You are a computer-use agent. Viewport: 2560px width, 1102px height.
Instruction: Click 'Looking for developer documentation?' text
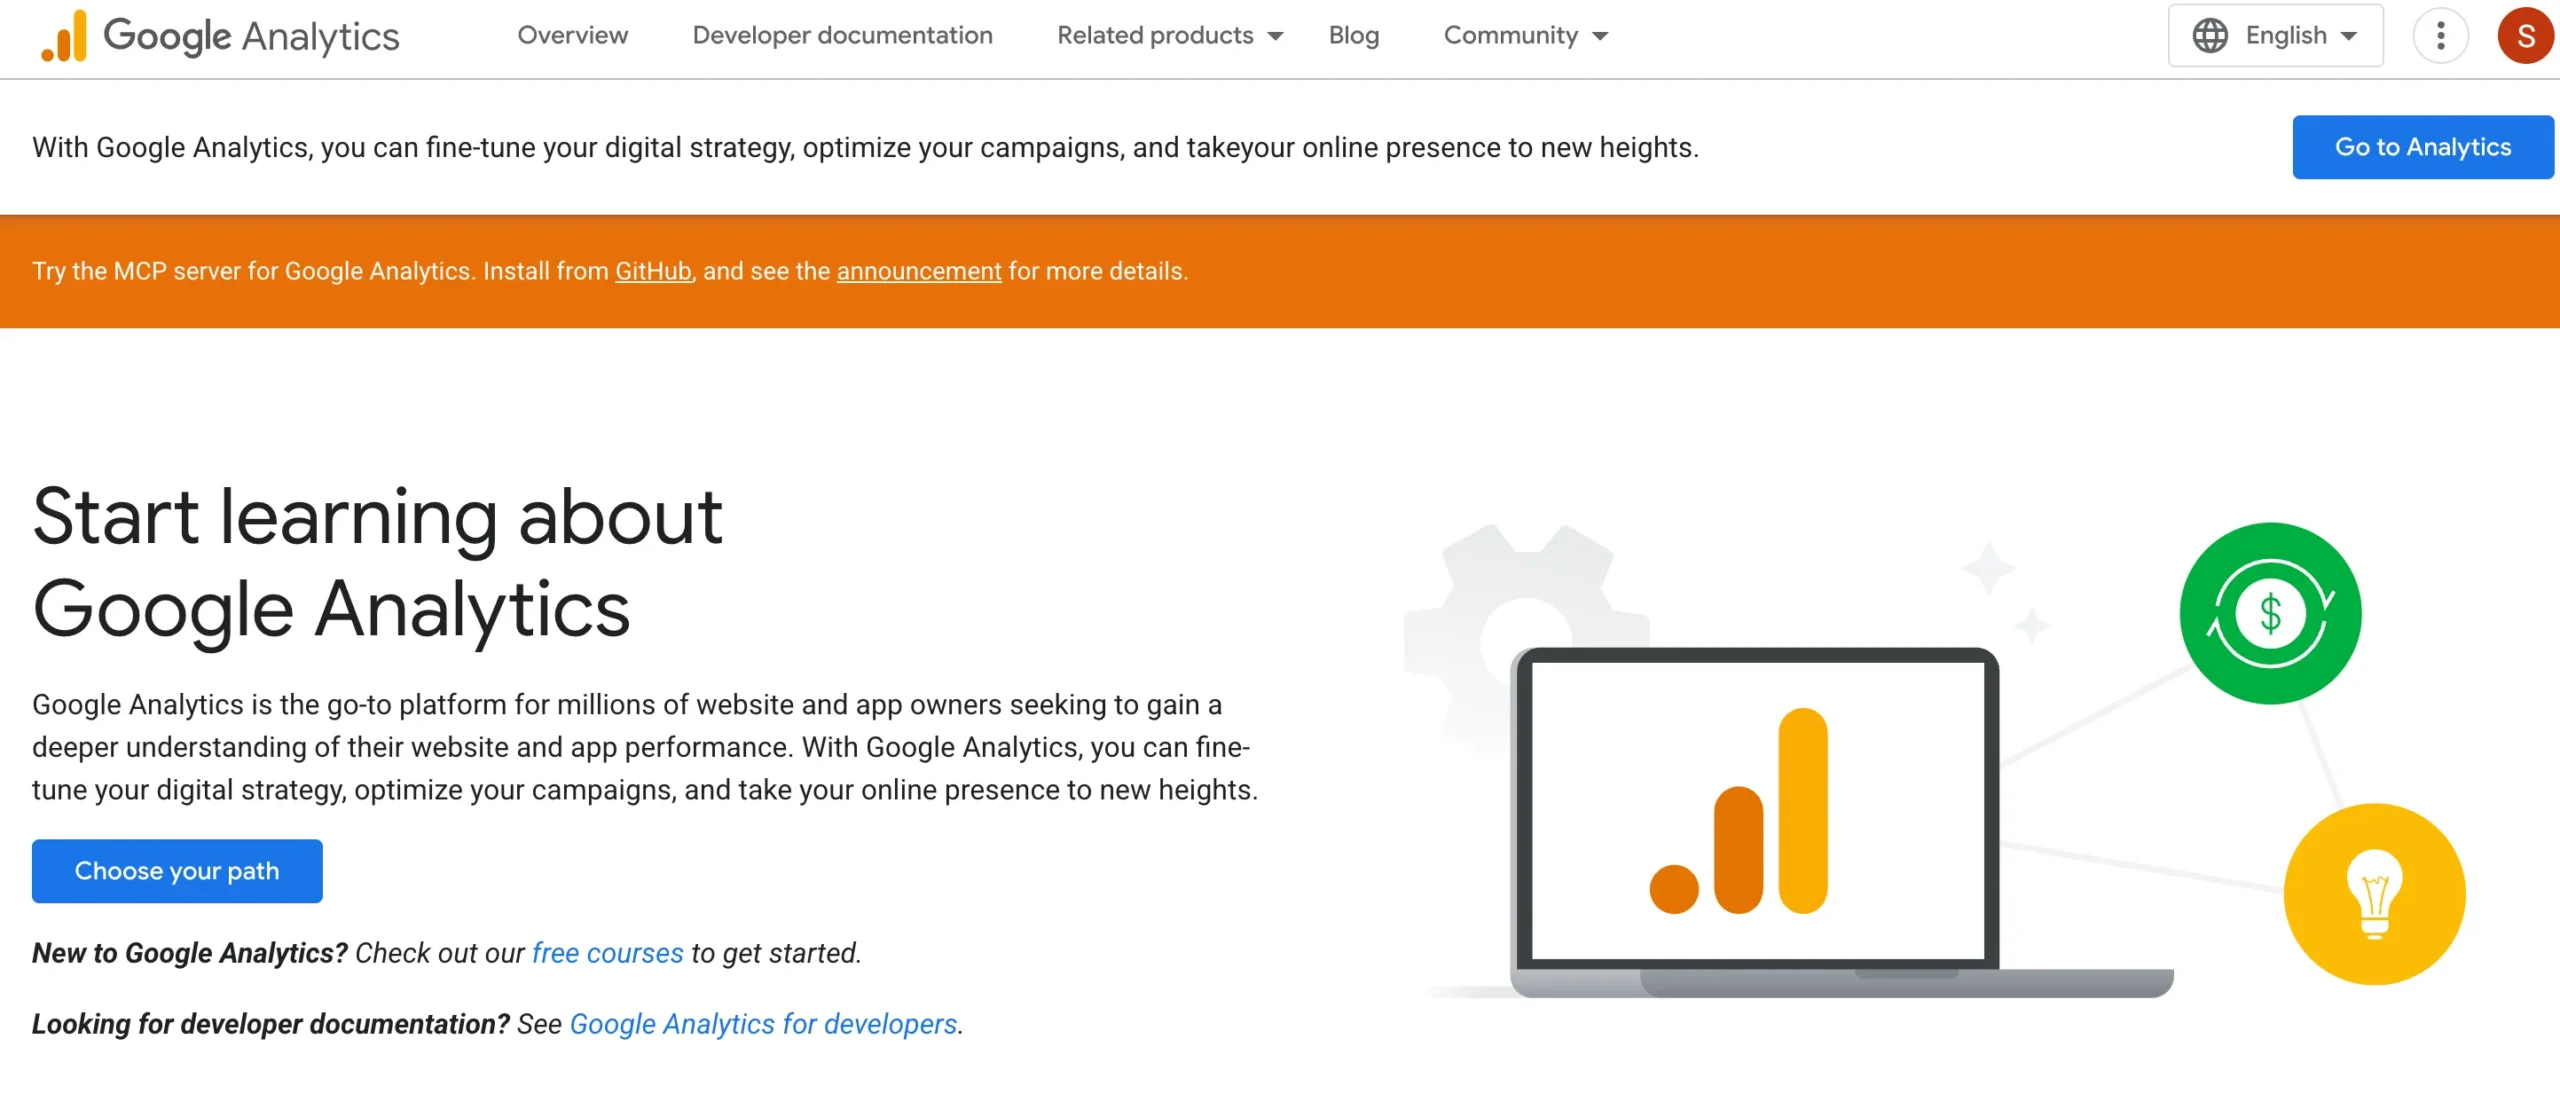[x=270, y=1024]
